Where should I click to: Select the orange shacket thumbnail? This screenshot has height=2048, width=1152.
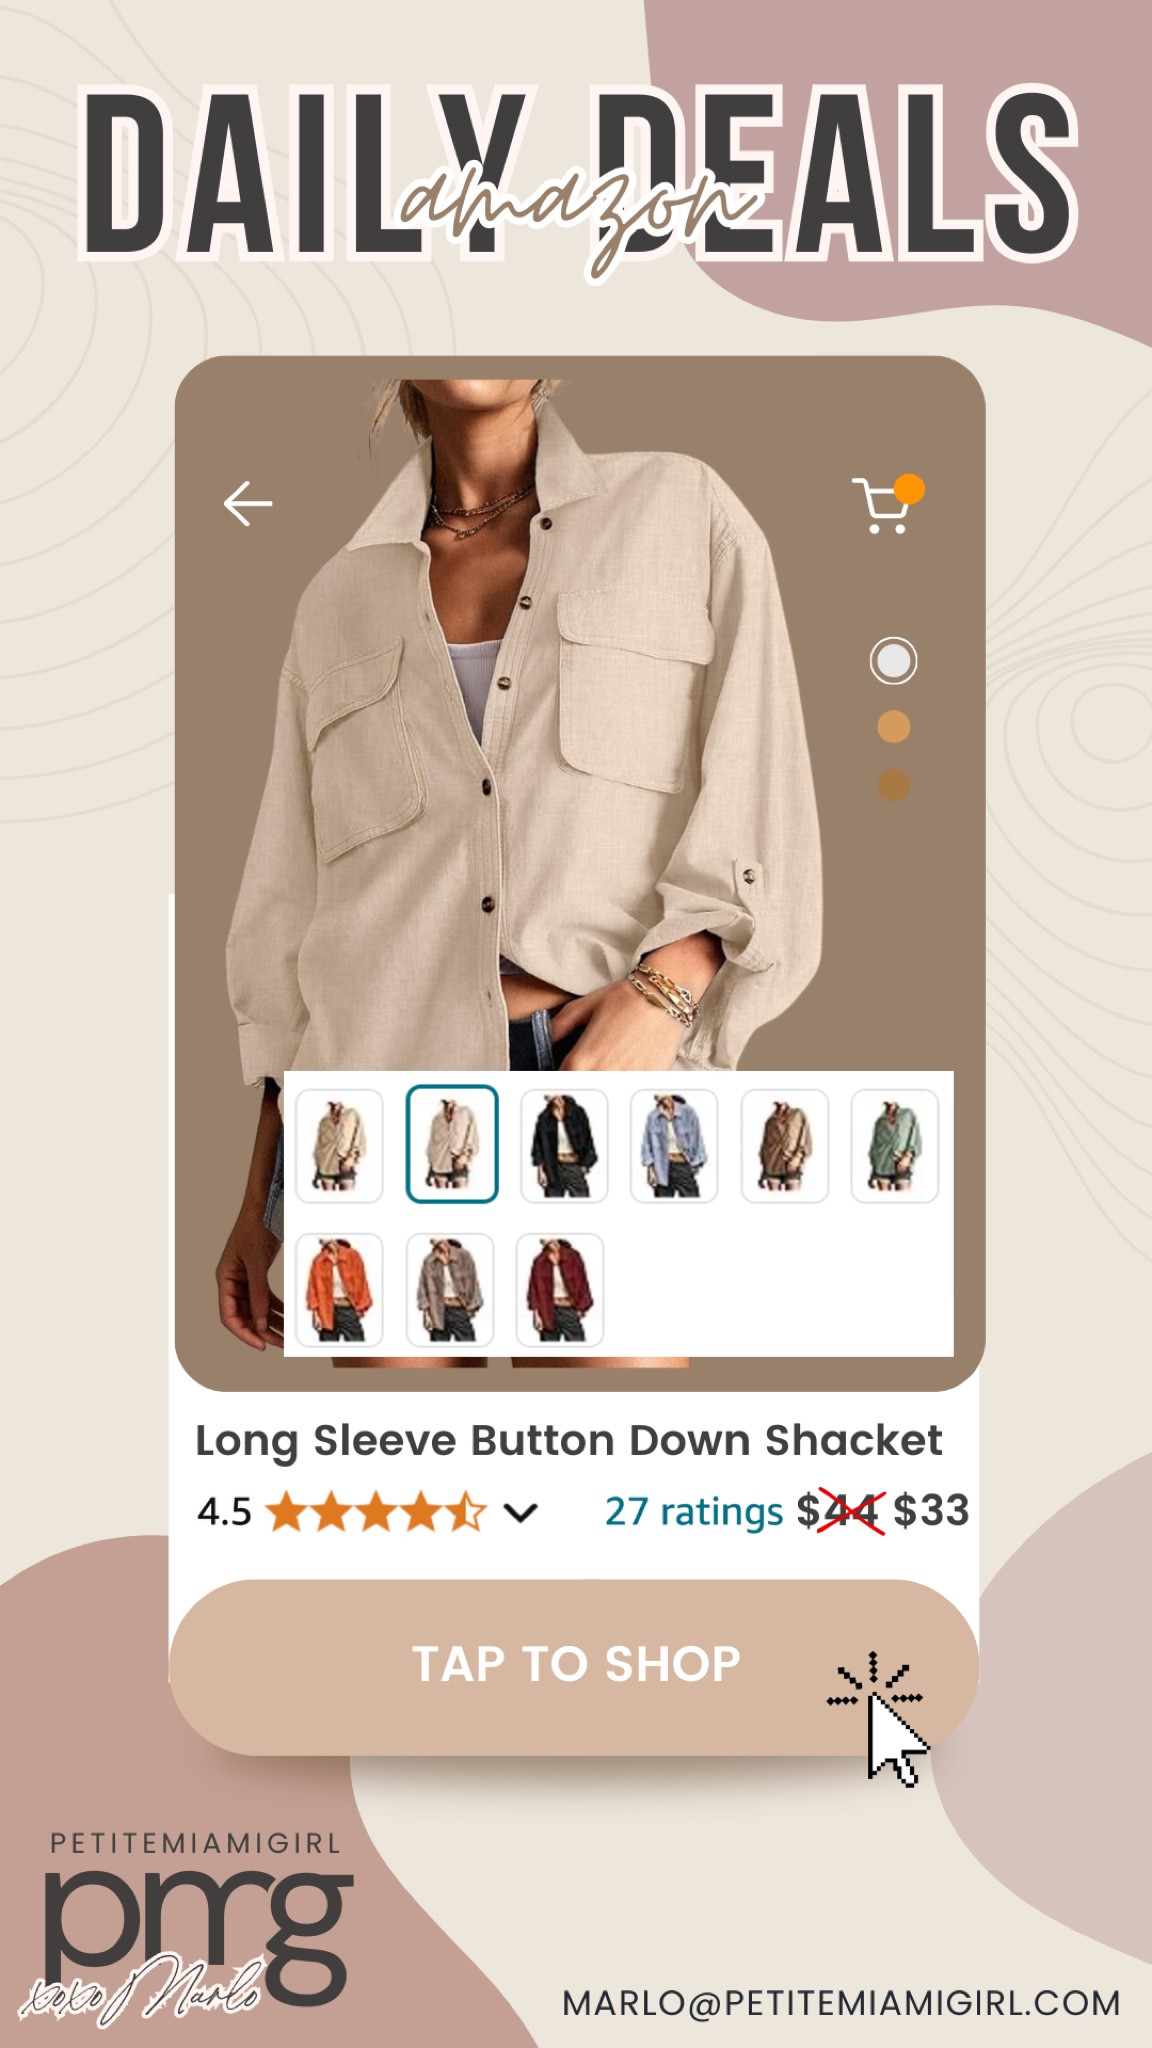[339, 1290]
